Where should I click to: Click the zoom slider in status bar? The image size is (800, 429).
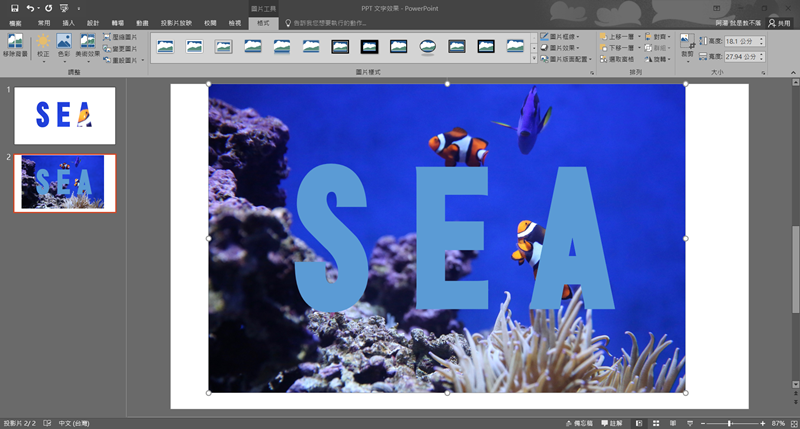[730, 423]
